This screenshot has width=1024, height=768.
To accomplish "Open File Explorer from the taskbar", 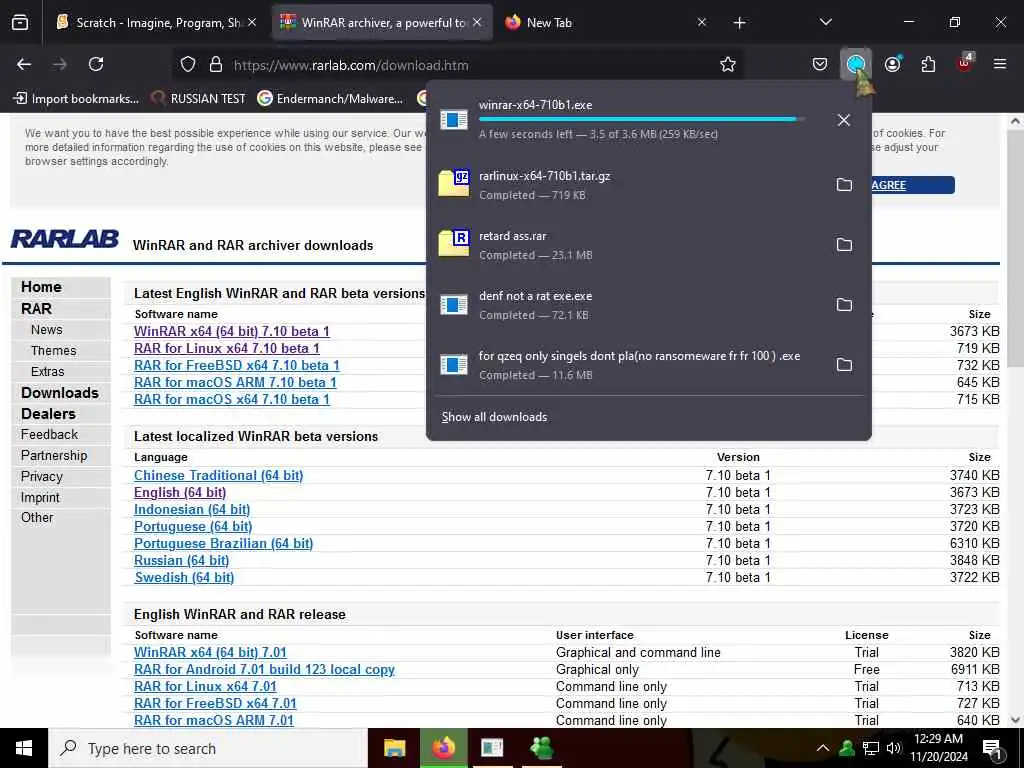I will pos(394,748).
